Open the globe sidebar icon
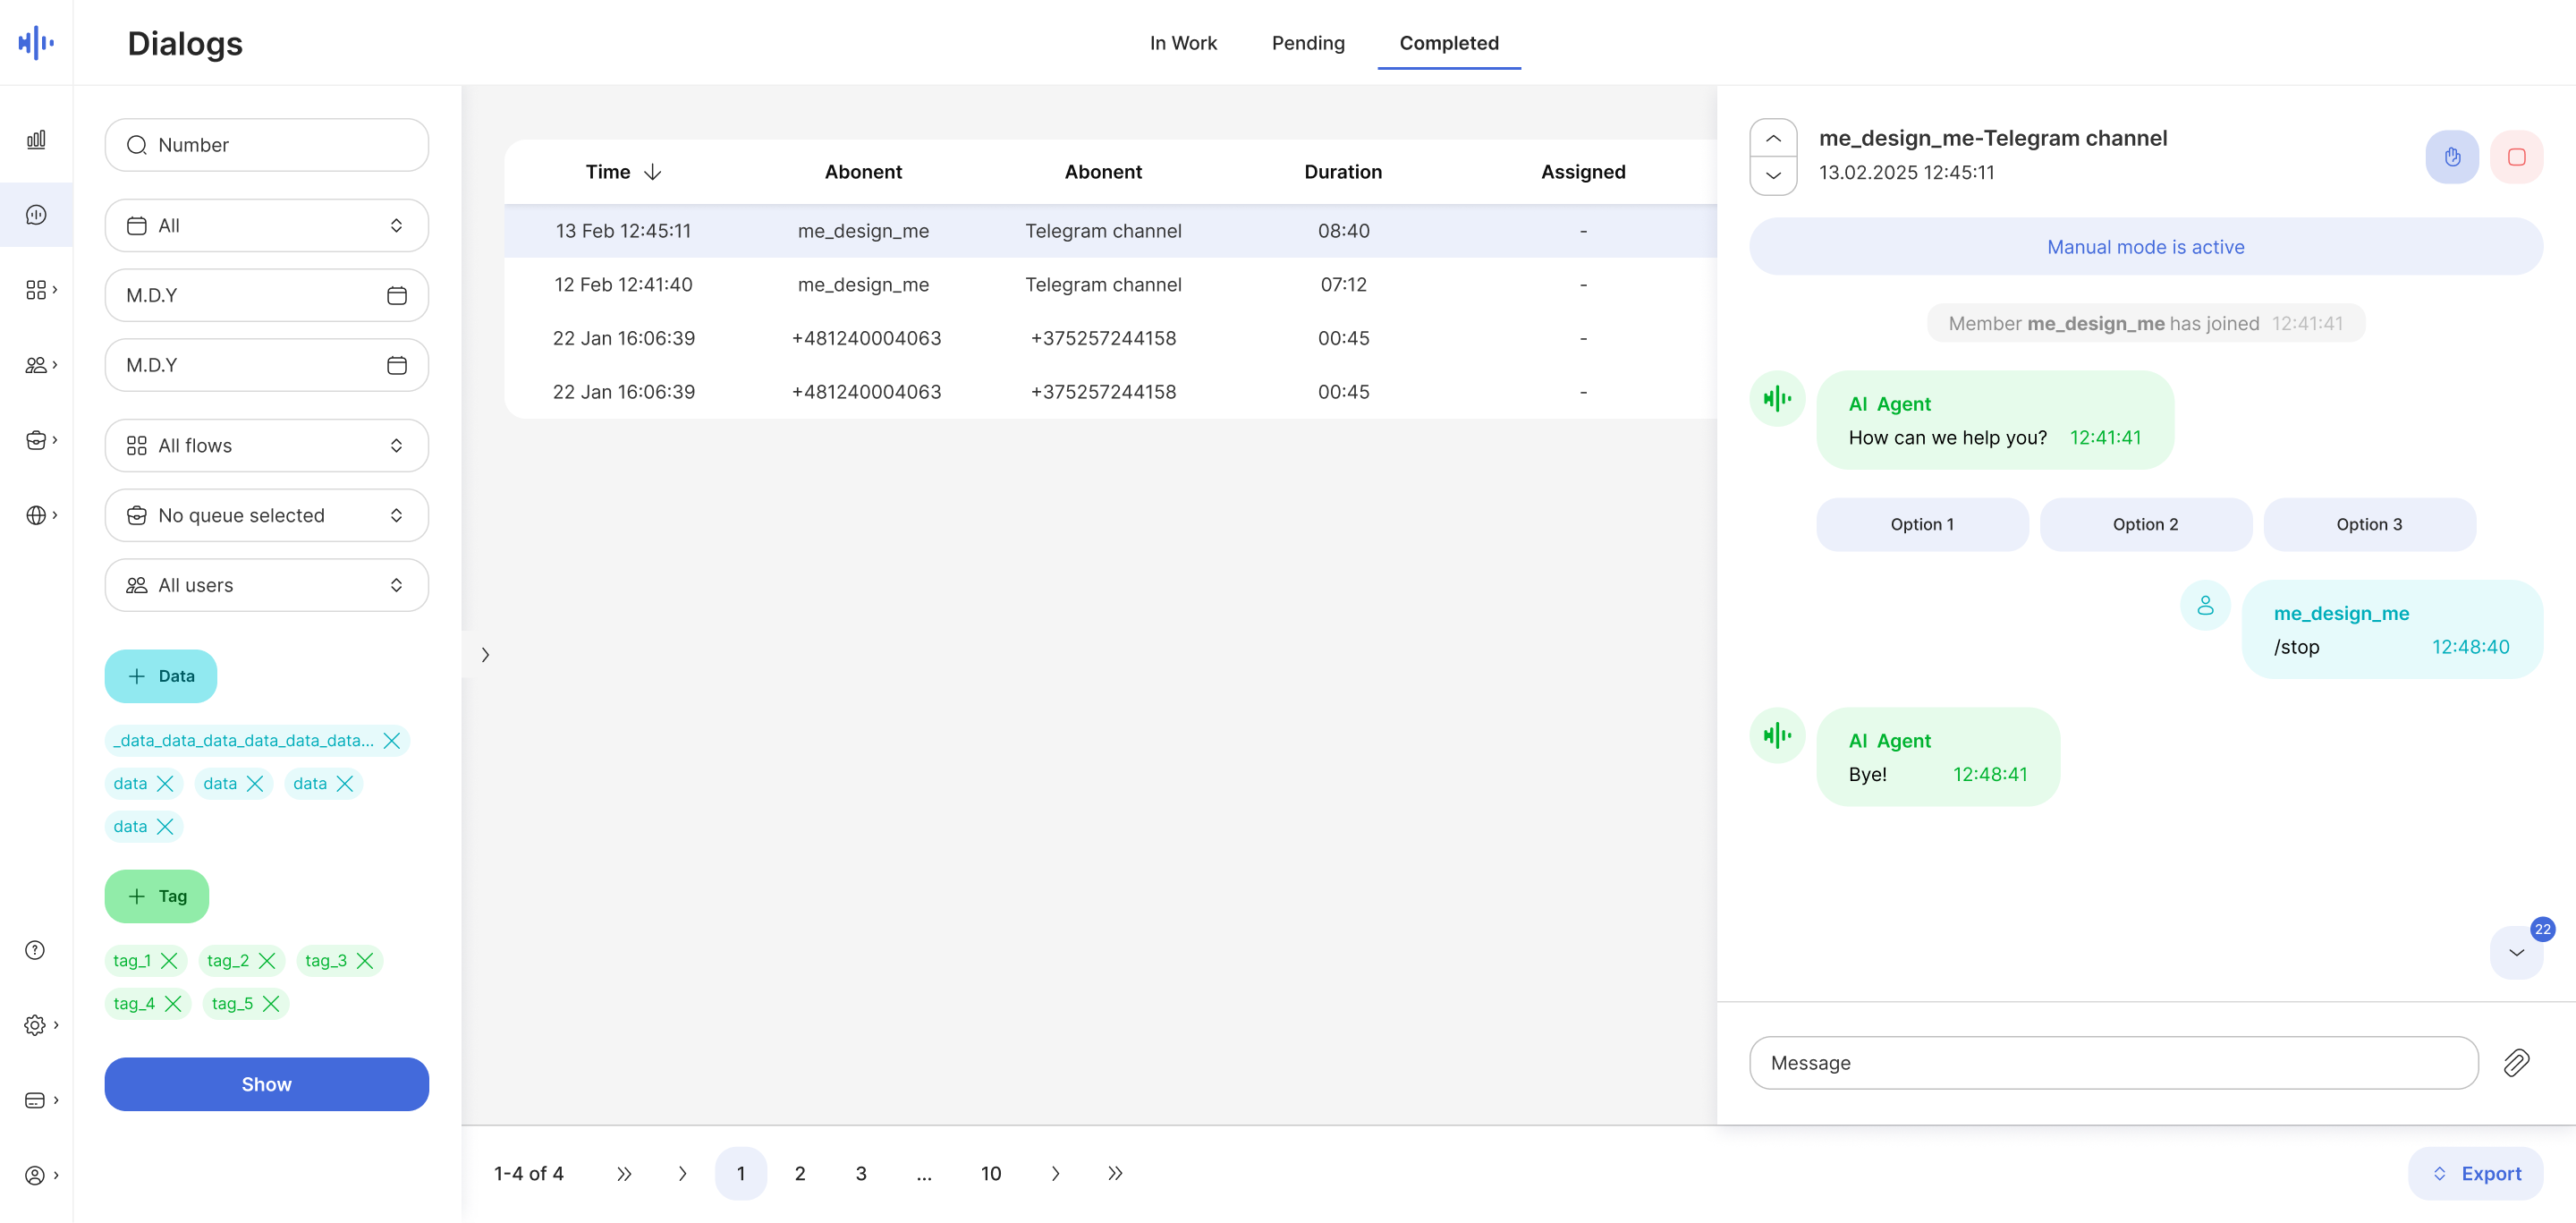 point(36,515)
